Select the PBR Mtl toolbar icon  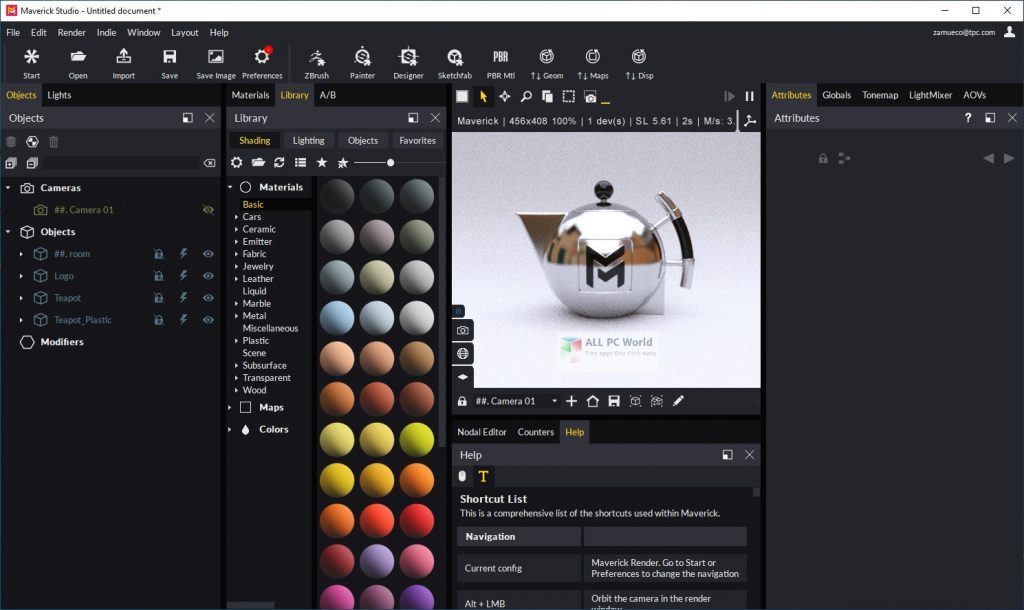(499, 60)
